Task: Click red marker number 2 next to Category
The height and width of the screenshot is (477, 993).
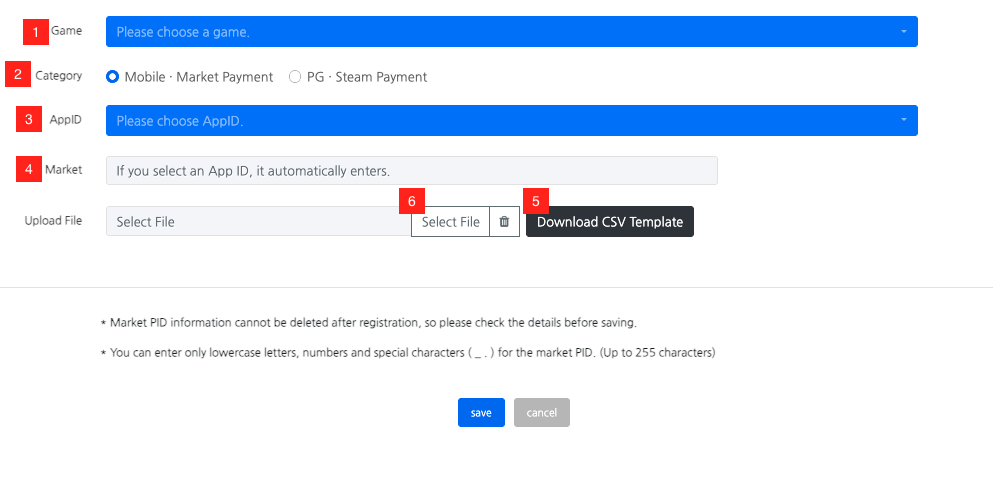Action: pyautogui.click(x=18, y=76)
